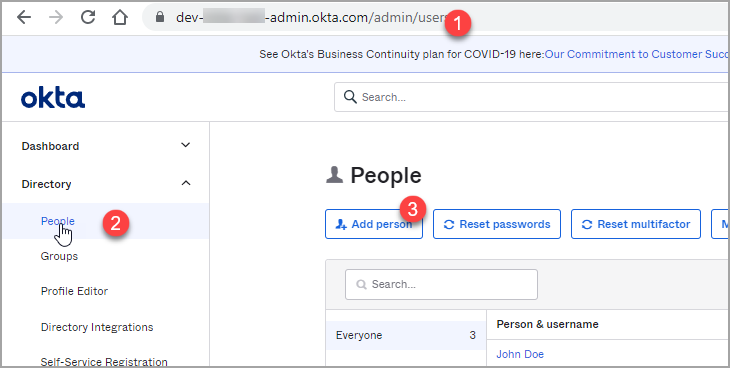Click the top global Search field
This screenshot has width=730, height=368.
pyautogui.click(x=531, y=97)
